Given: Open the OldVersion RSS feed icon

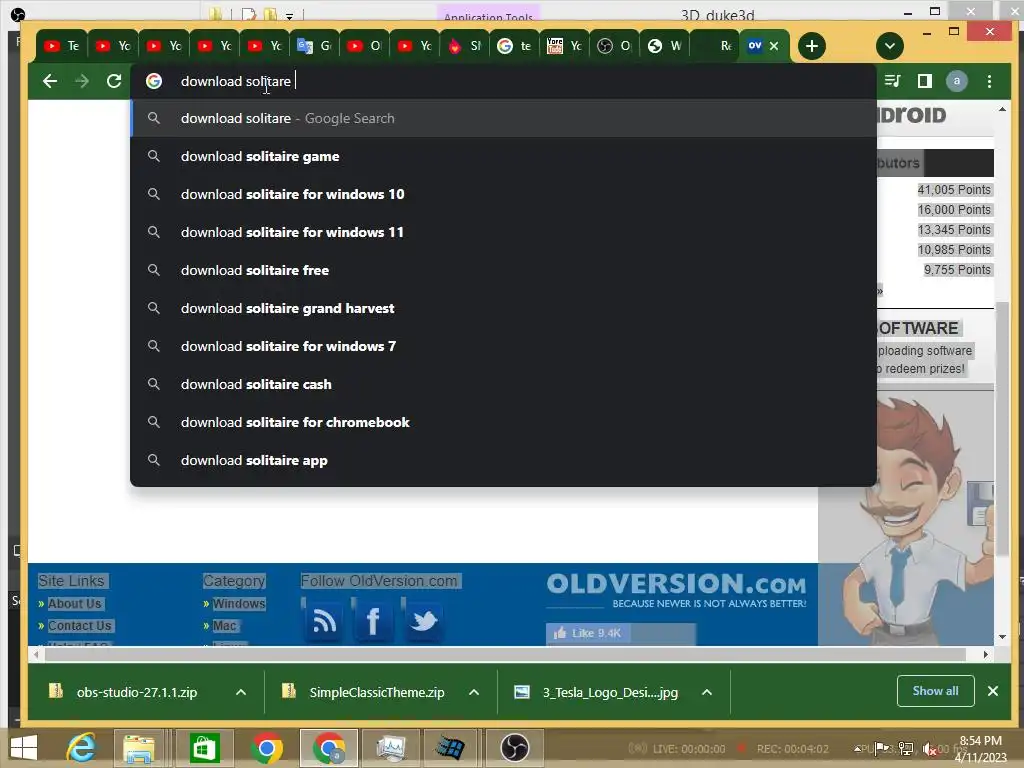Looking at the screenshot, I should pyautogui.click(x=324, y=620).
